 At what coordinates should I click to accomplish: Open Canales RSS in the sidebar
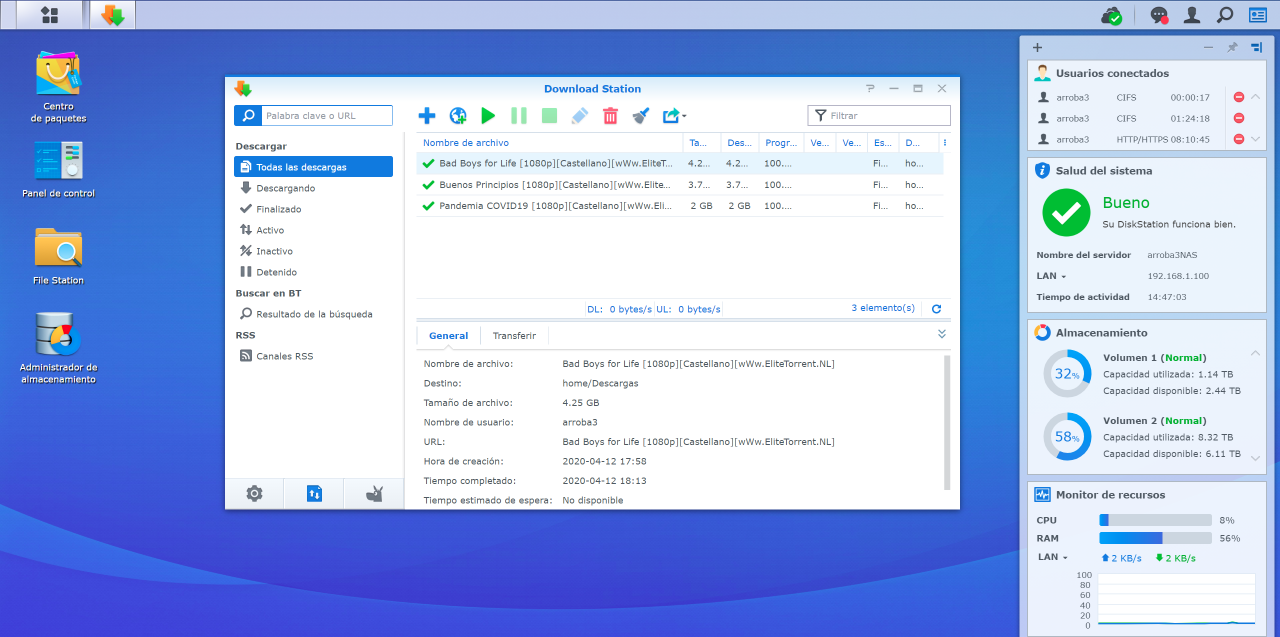click(x=284, y=356)
